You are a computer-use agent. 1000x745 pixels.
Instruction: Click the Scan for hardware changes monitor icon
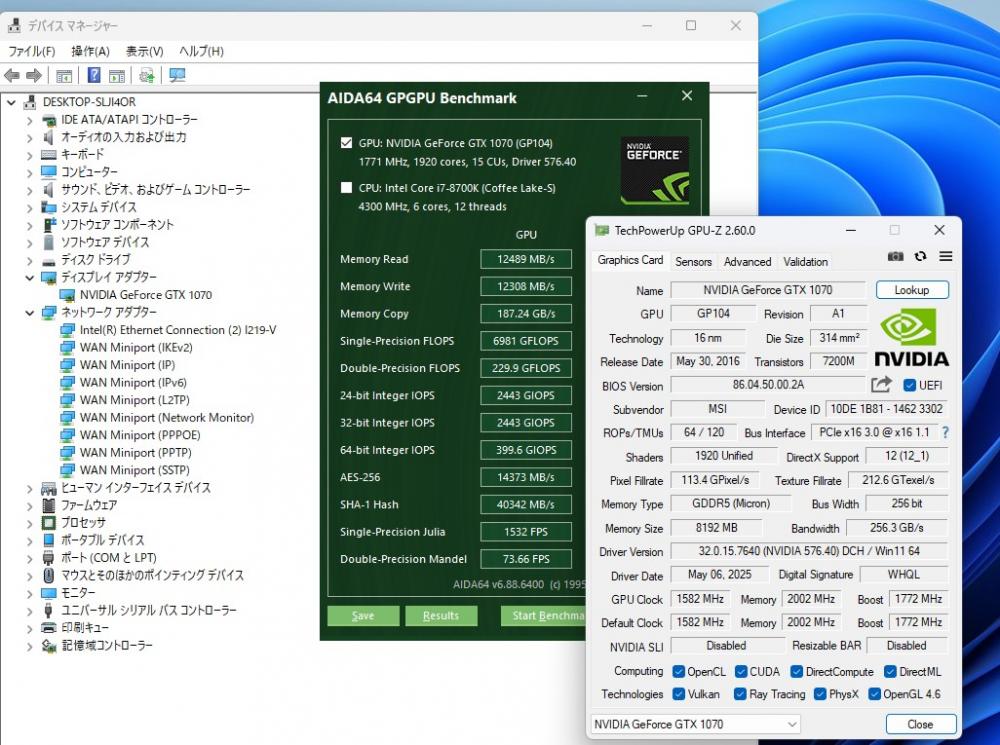[177, 75]
